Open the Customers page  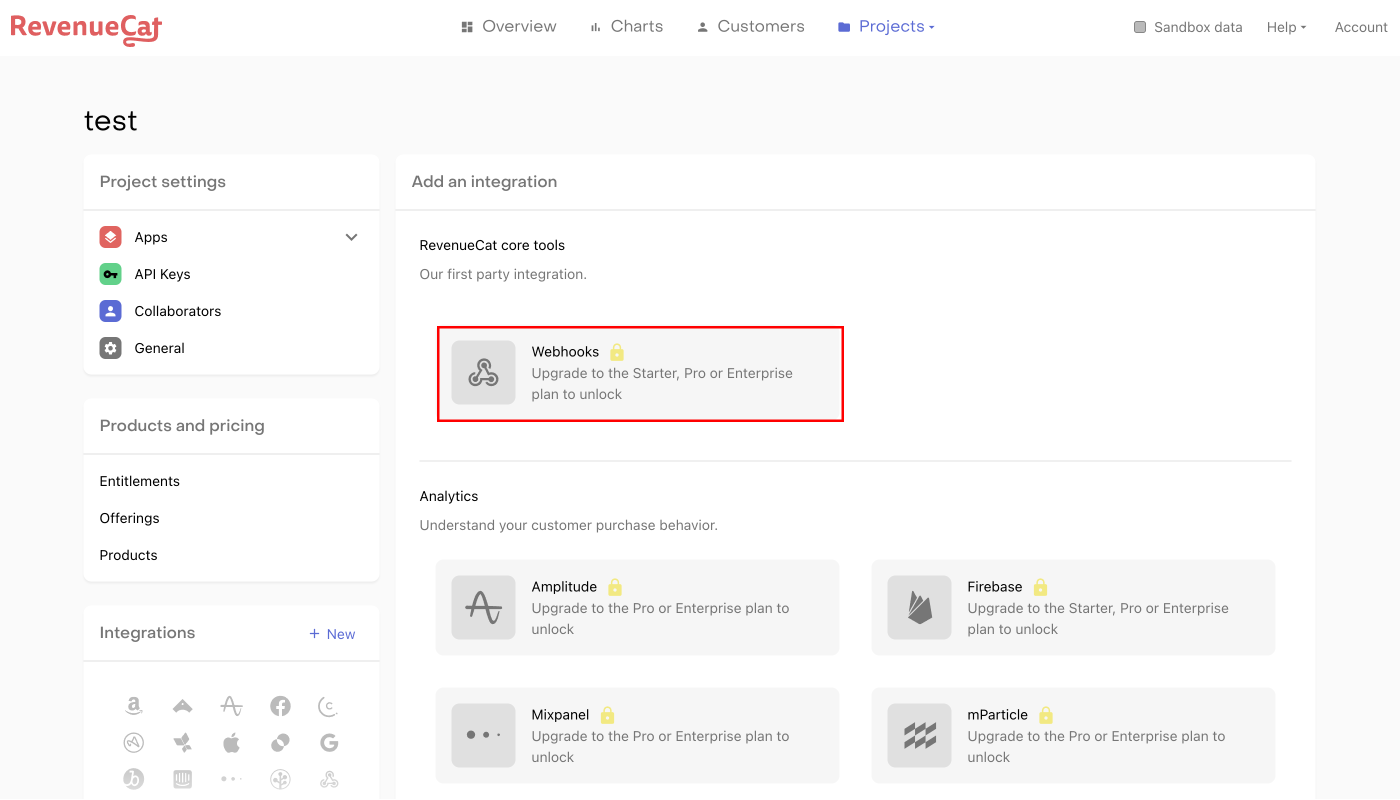[750, 27]
